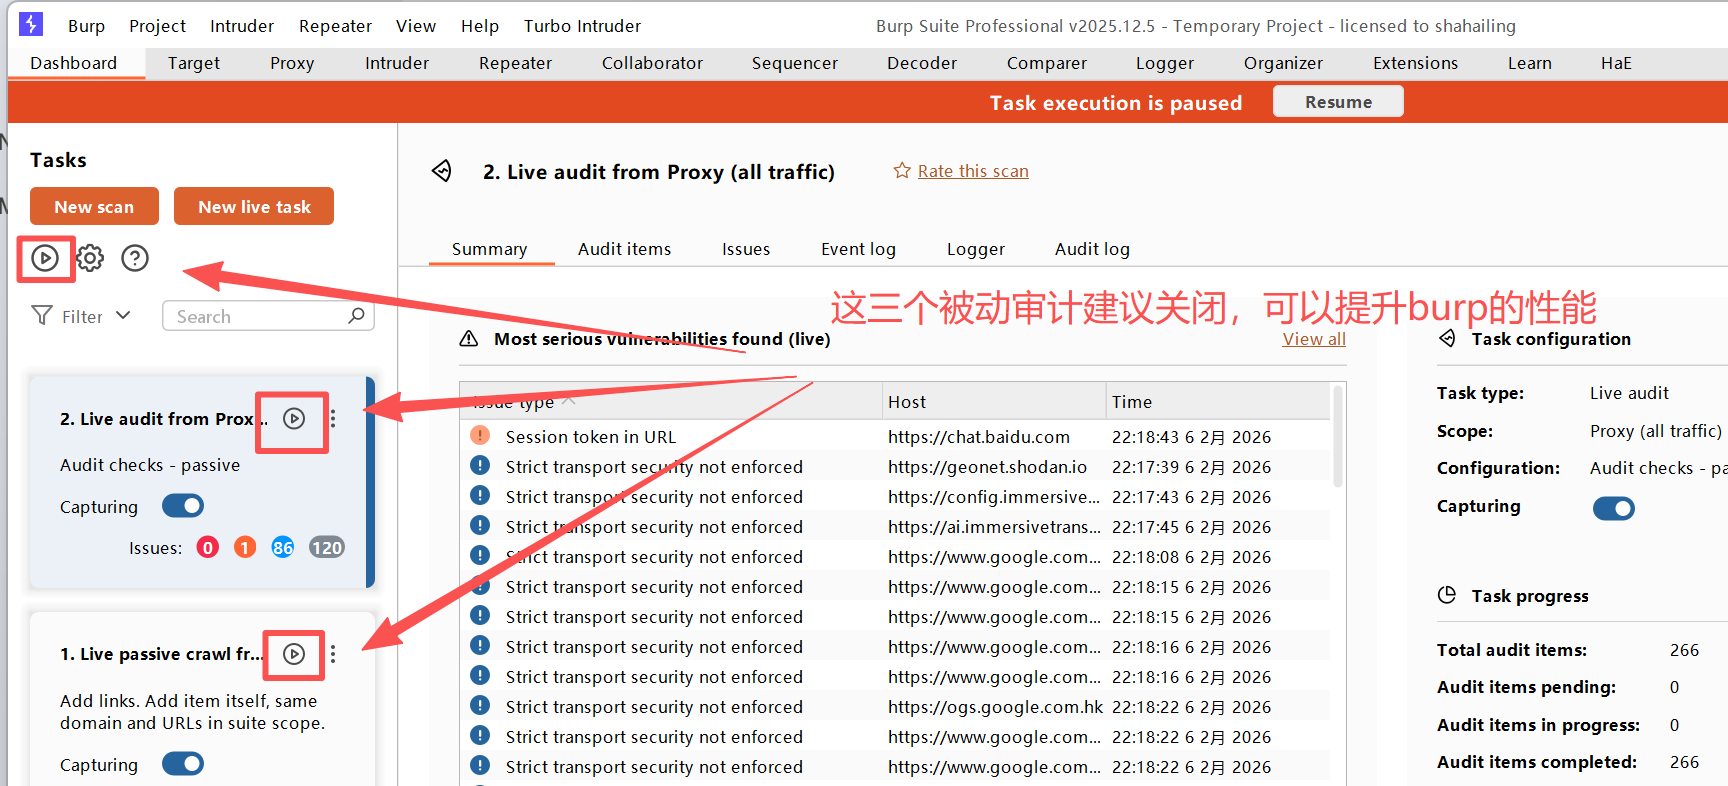1728x786 pixels.
Task: Sort by Issue type column arrow
Action: [568, 400]
